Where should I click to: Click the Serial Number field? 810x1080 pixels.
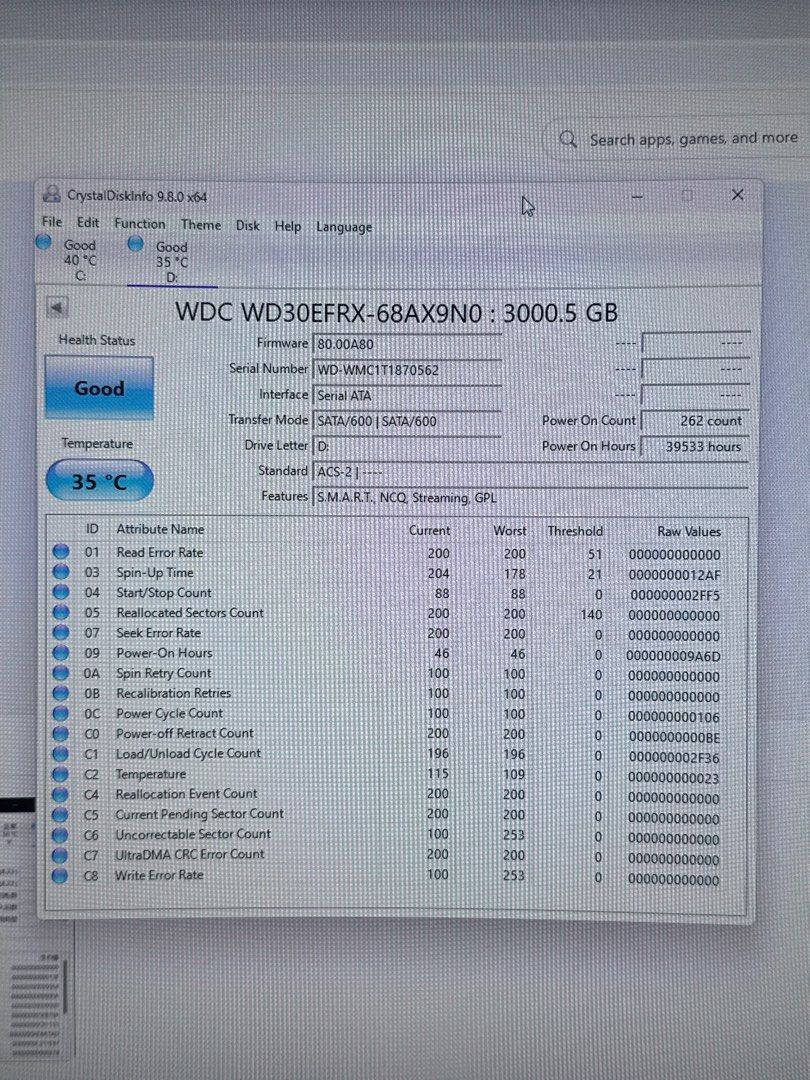pyautogui.click(x=407, y=370)
